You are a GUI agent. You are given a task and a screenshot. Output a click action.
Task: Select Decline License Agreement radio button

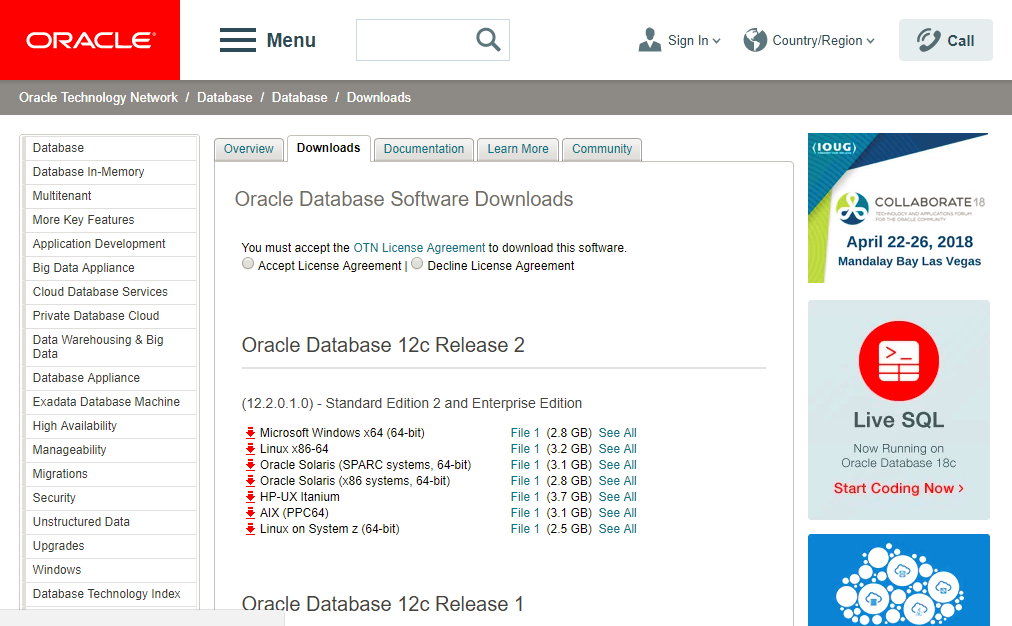417,263
